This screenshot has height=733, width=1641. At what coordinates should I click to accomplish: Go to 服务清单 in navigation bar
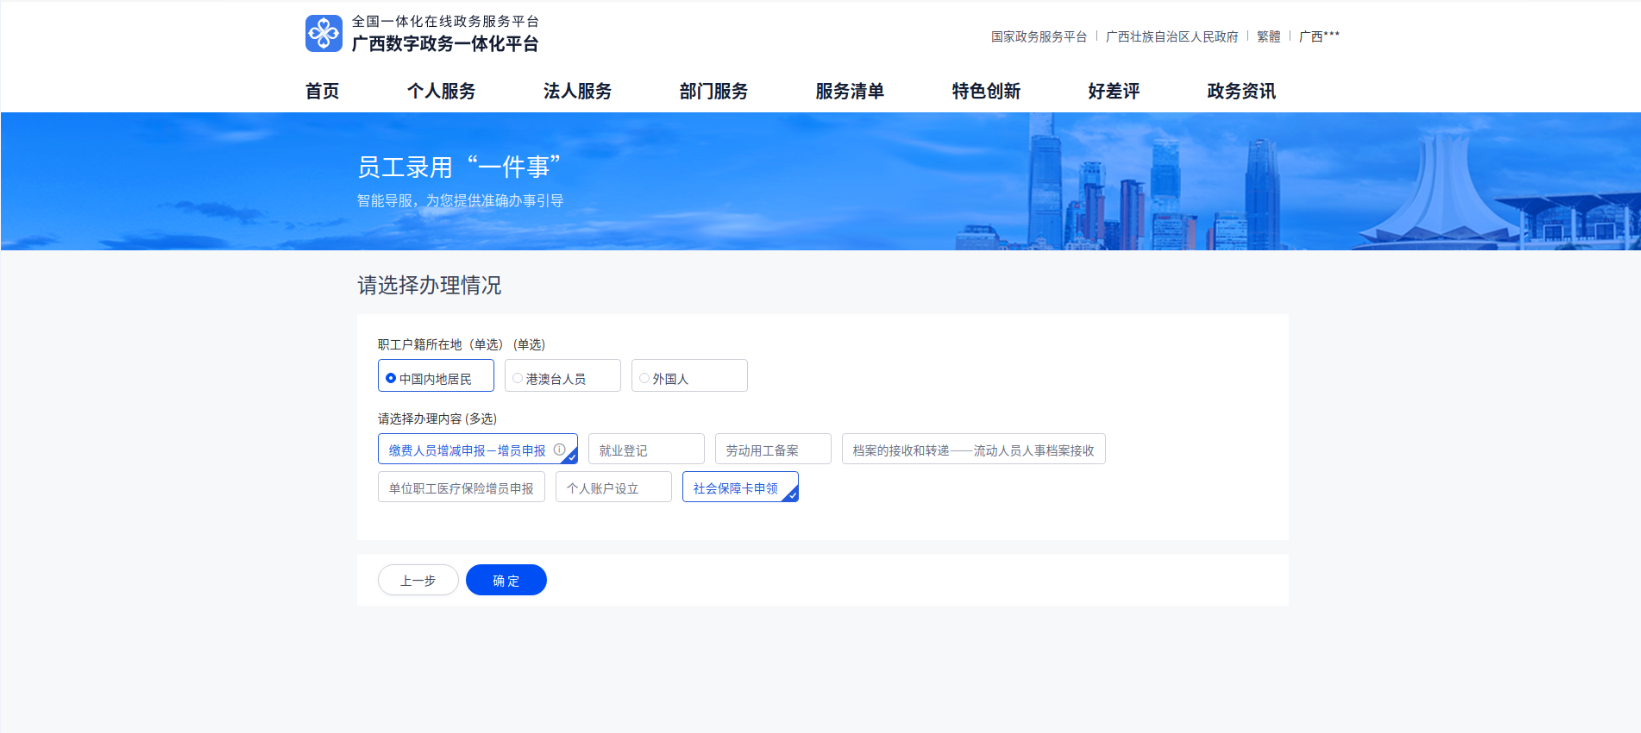click(x=849, y=91)
